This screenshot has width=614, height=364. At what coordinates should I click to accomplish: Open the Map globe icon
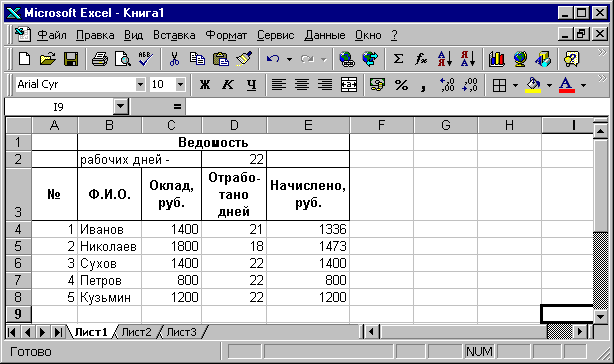(520, 59)
